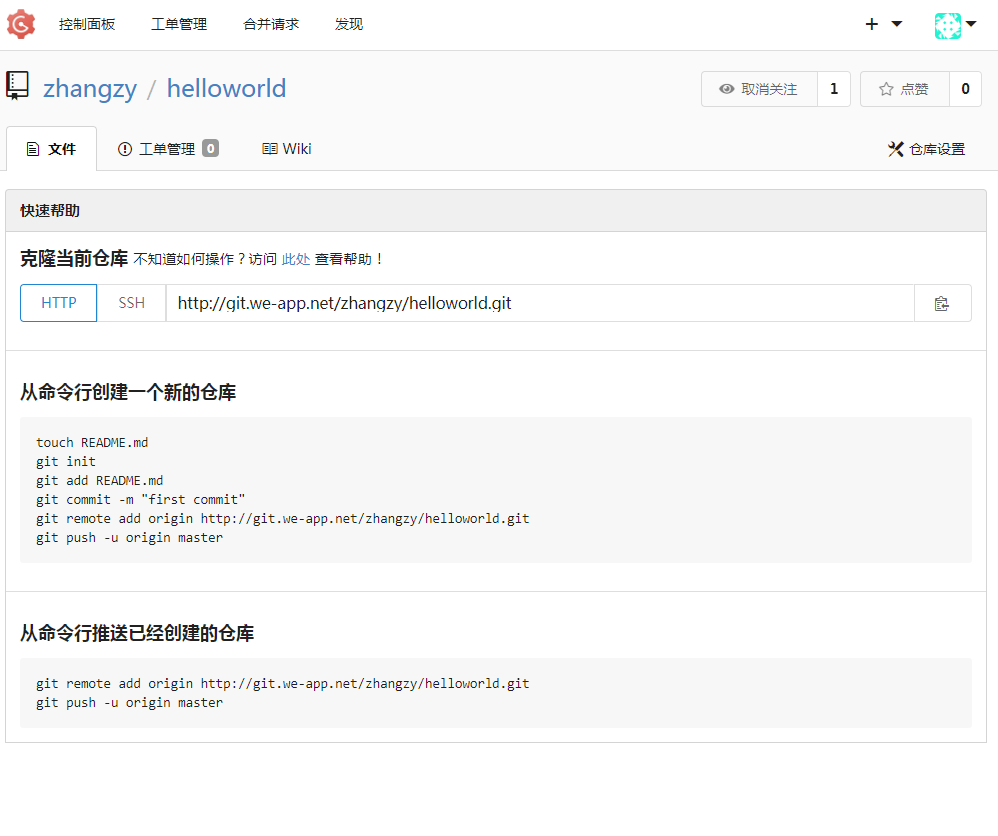Select HTTP clone protocol

click(x=59, y=303)
